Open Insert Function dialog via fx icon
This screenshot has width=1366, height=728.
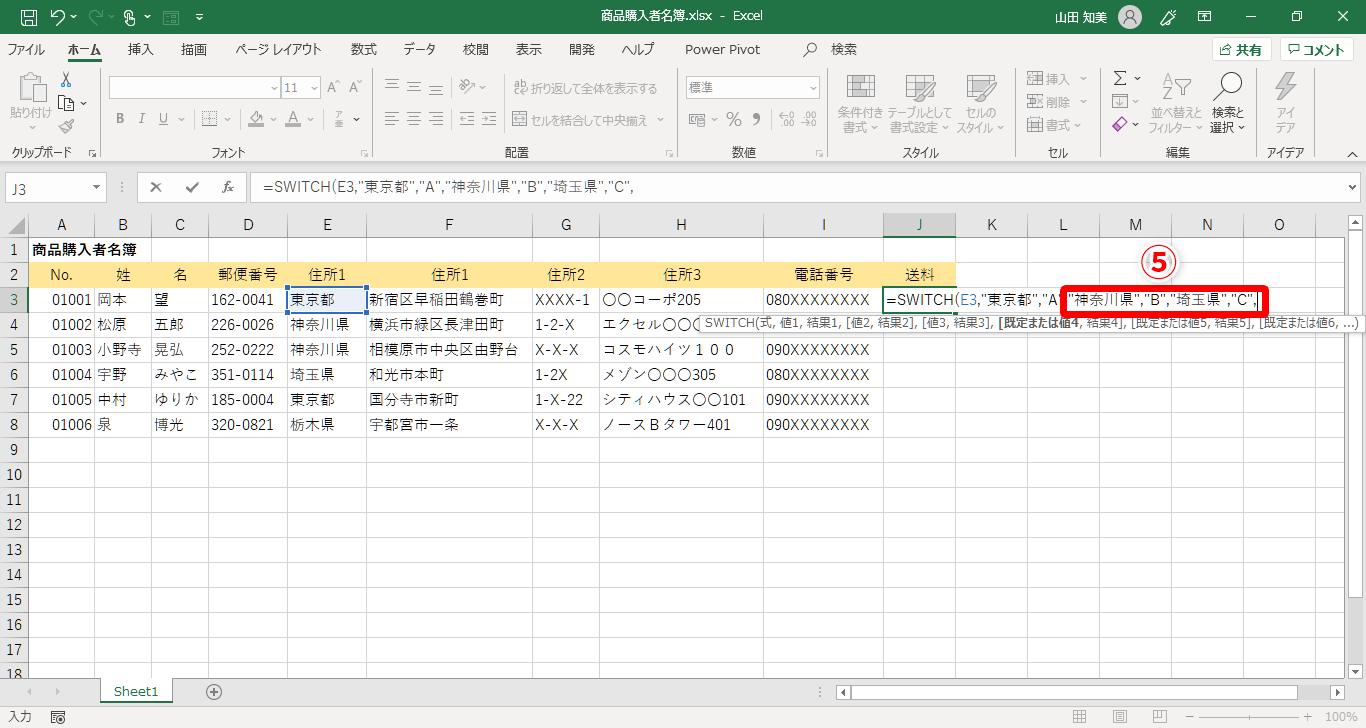pyautogui.click(x=228, y=187)
